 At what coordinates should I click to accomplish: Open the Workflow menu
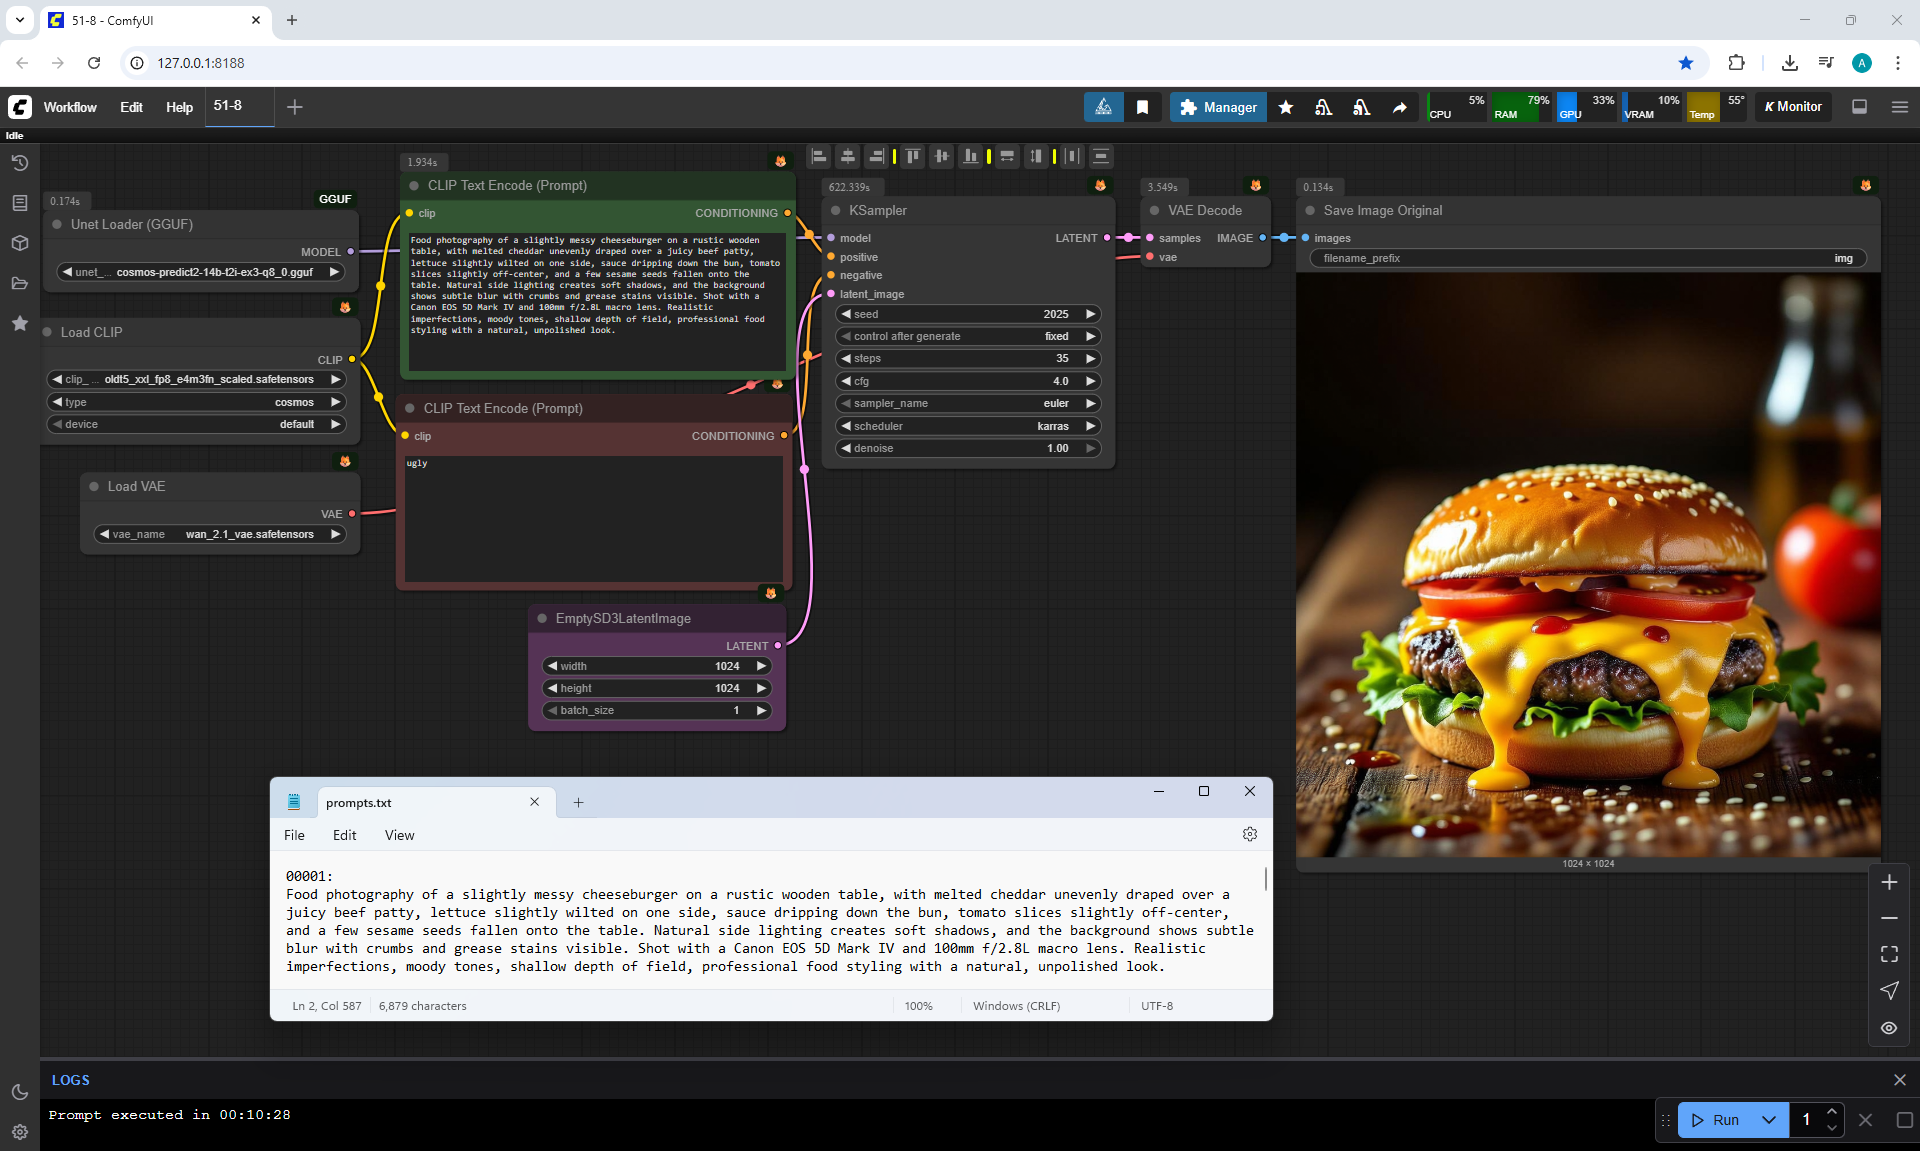tap(70, 107)
